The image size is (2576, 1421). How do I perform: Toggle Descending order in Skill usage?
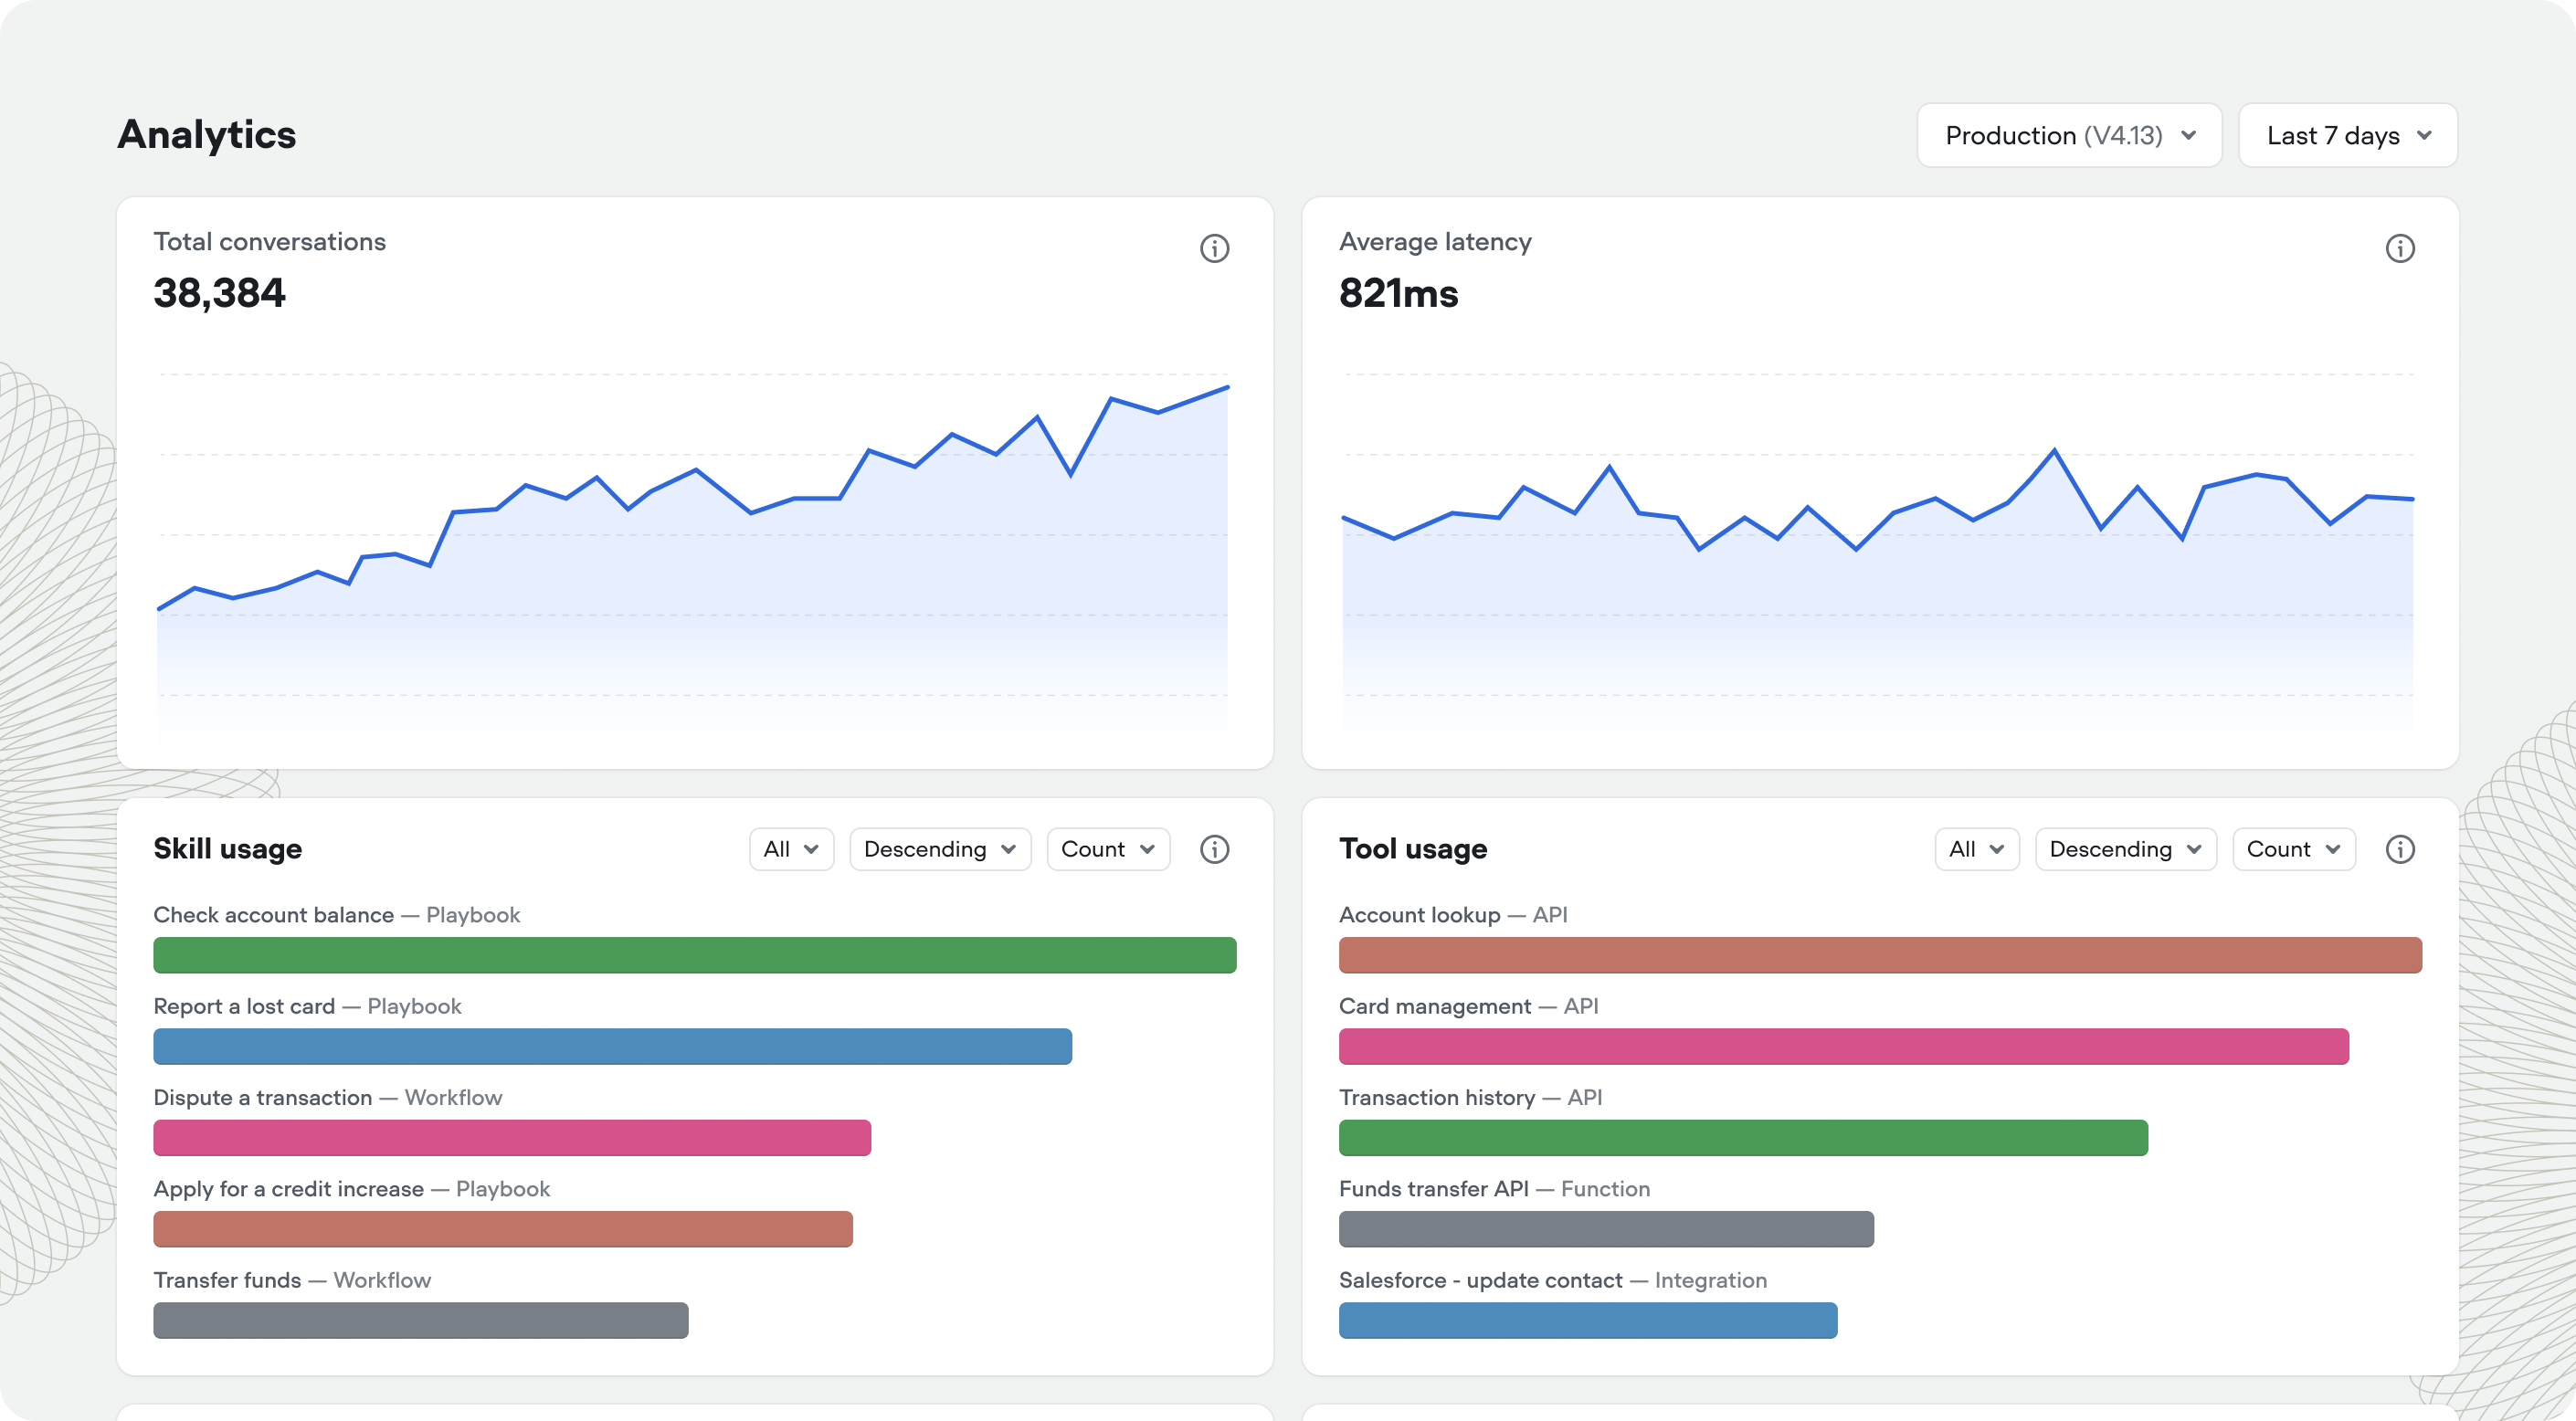(x=938, y=849)
